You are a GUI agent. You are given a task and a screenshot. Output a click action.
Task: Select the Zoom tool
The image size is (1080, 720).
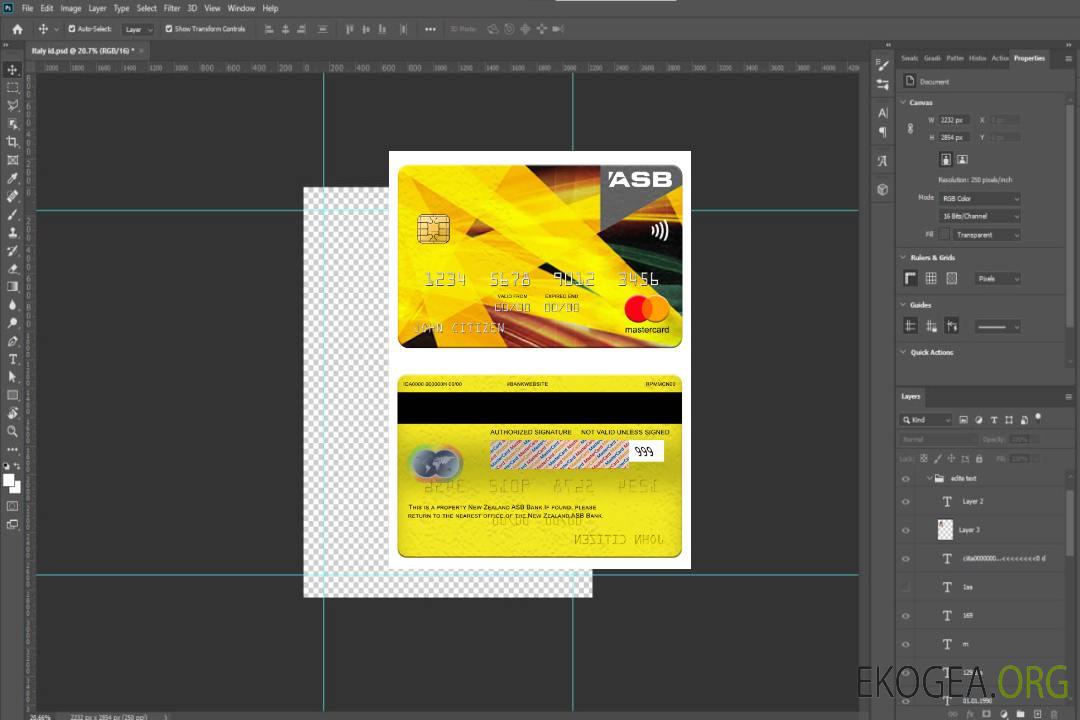click(x=12, y=431)
